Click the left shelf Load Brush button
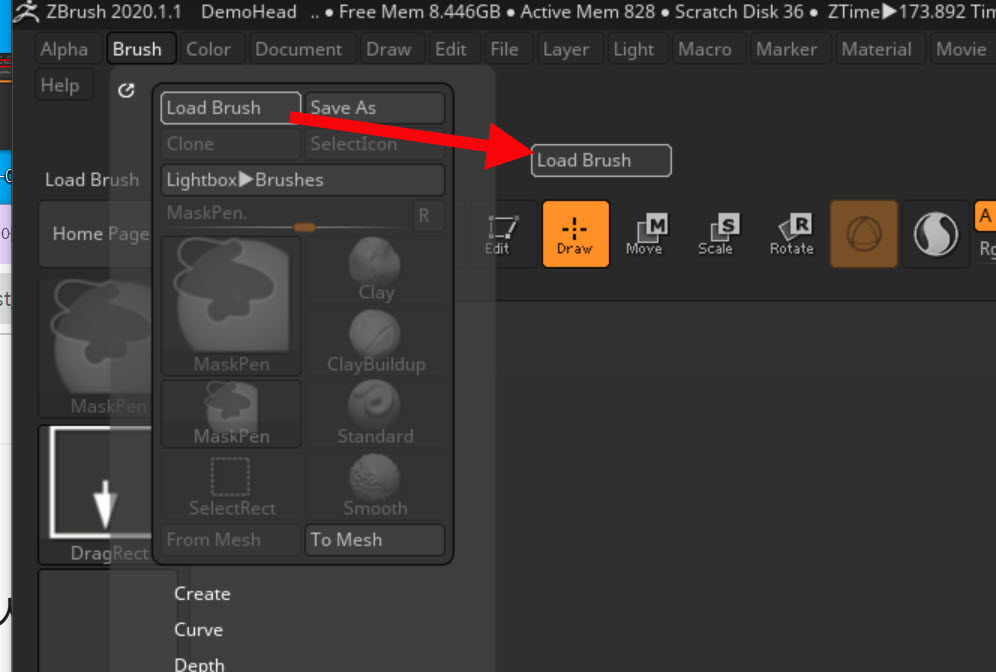This screenshot has height=672, width=996. [92, 180]
